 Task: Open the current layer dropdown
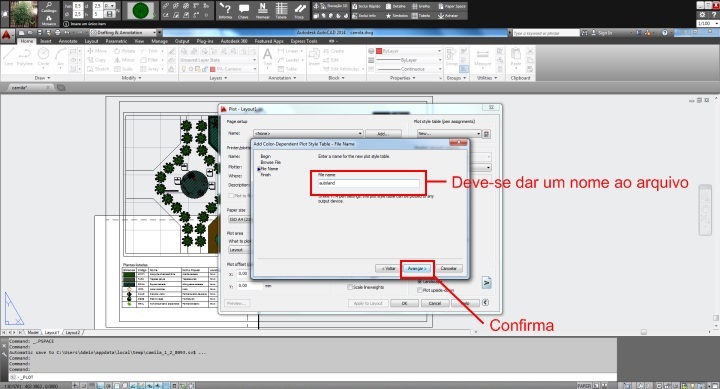[218, 69]
